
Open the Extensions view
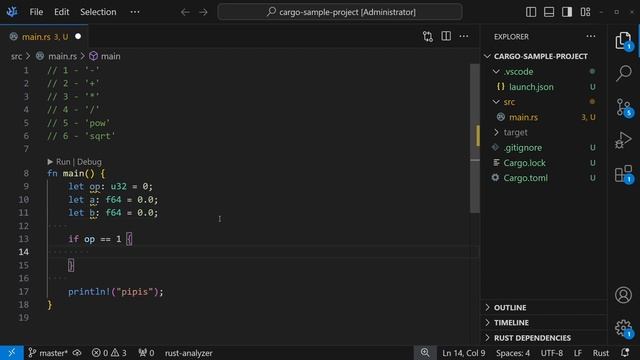pyautogui.click(x=623, y=174)
